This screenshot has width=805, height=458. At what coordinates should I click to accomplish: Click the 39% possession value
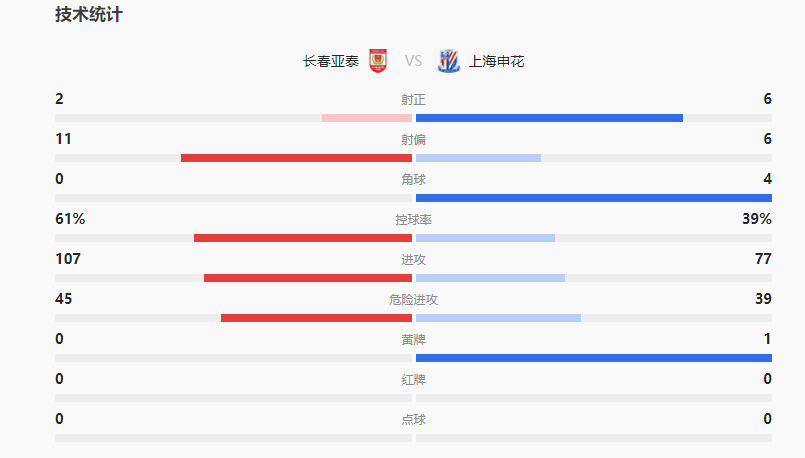click(x=757, y=219)
